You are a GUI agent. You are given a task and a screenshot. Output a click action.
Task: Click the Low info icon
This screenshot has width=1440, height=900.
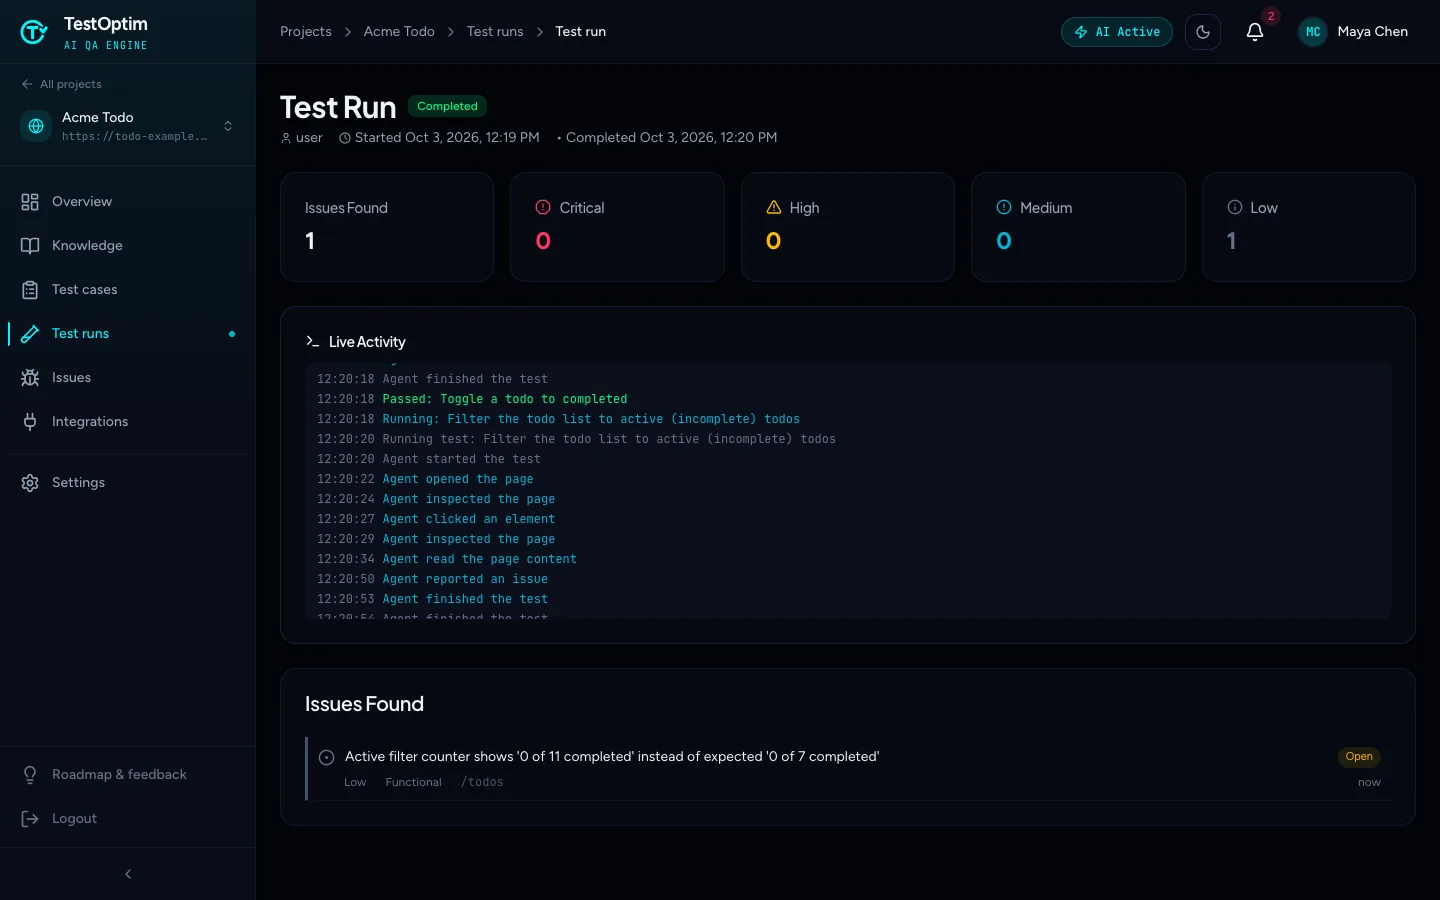pyautogui.click(x=1235, y=208)
